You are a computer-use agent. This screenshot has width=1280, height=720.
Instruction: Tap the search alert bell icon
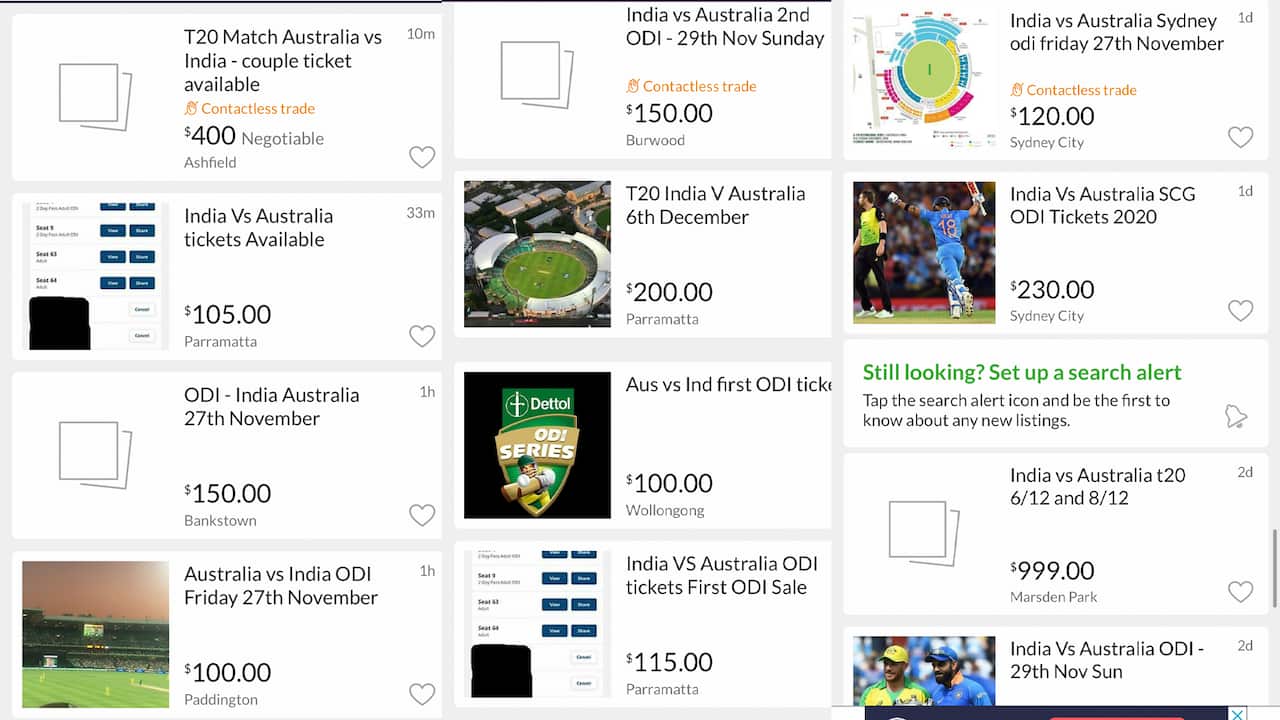1237,415
